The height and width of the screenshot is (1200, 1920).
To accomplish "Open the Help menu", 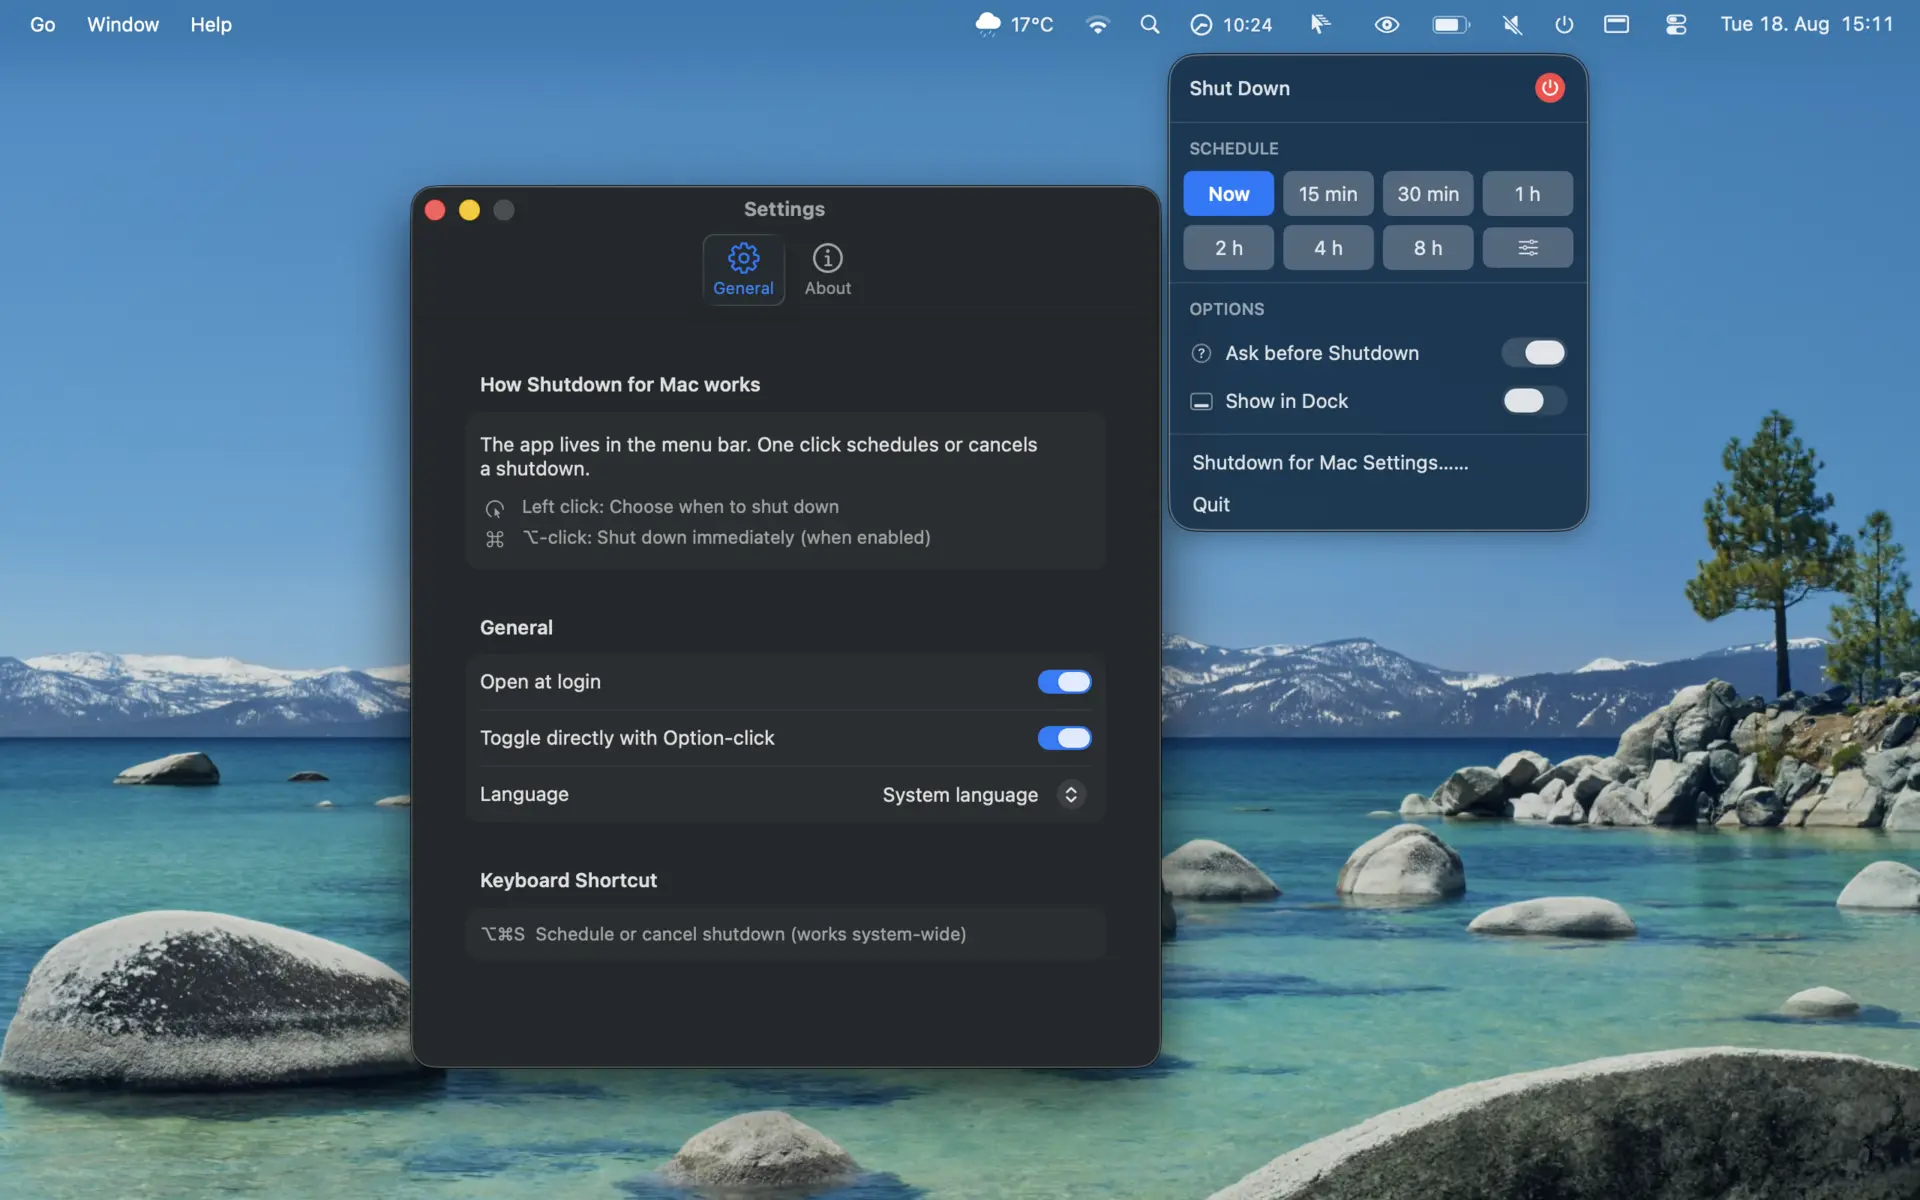I will [x=211, y=24].
